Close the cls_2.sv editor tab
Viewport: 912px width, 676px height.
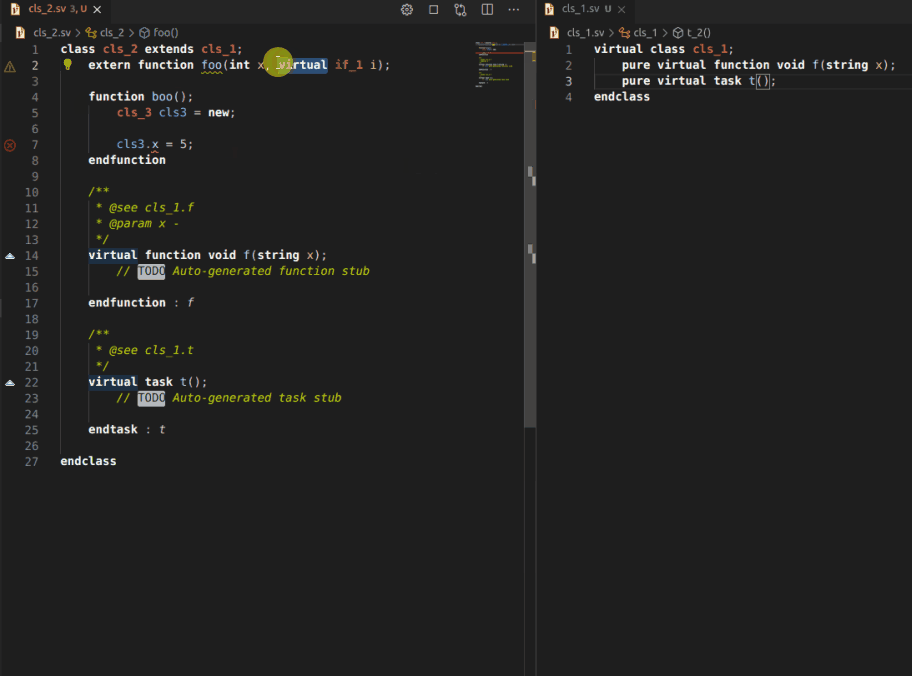point(96,9)
